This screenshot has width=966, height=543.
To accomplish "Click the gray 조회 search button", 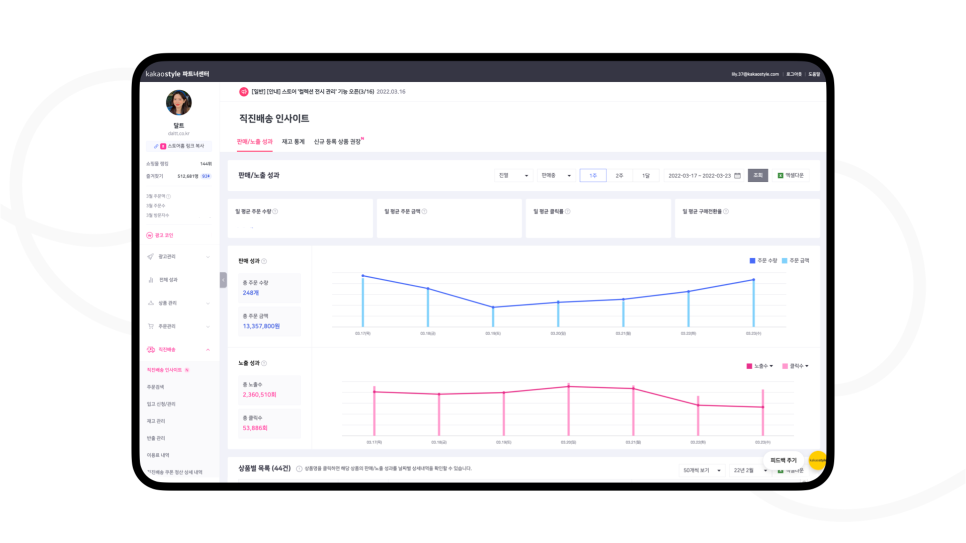I will (x=758, y=176).
